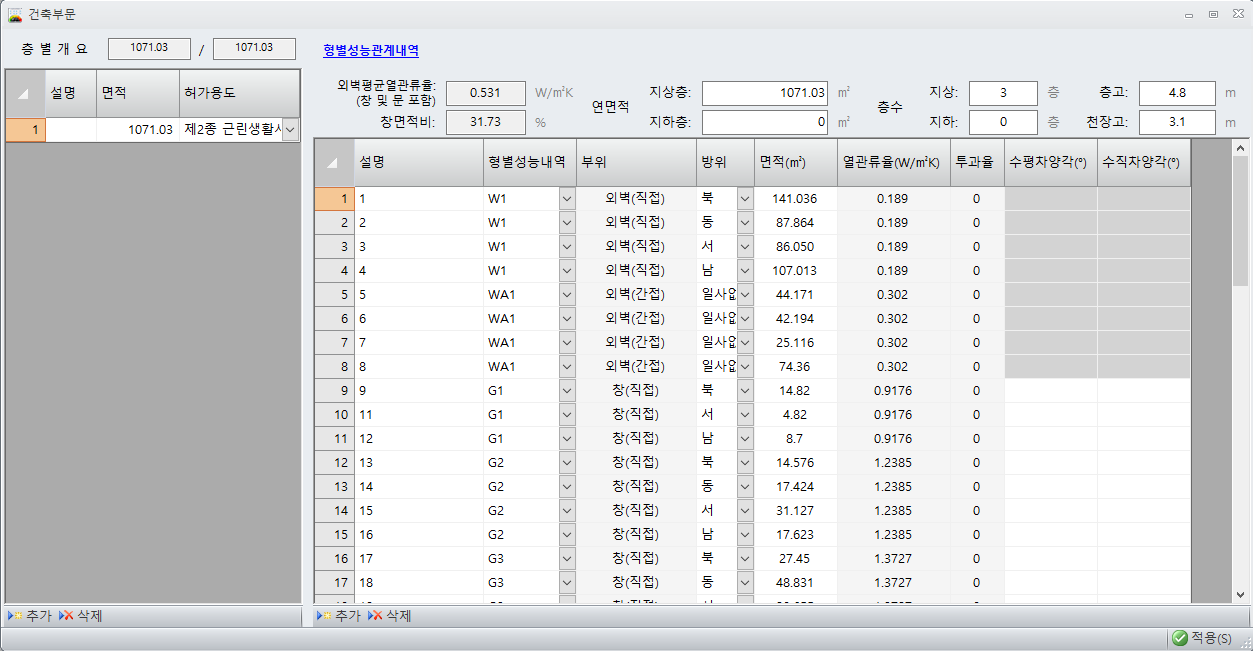
Task: Click the 설명 column header in envelope table
Action: tap(418, 162)
